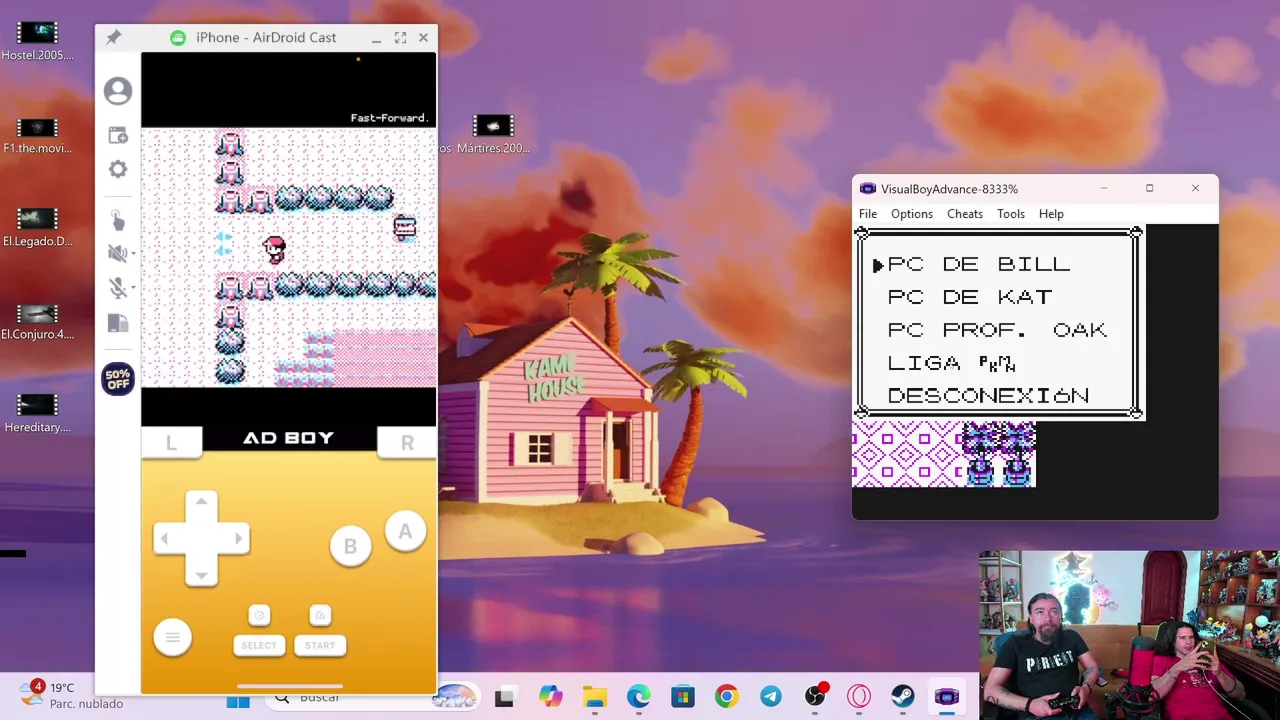Image resolution: width=1280 pixels, height=720 pixels.
Task: Tap the small icon above SELECT
Action: click(x=259, y=615)
